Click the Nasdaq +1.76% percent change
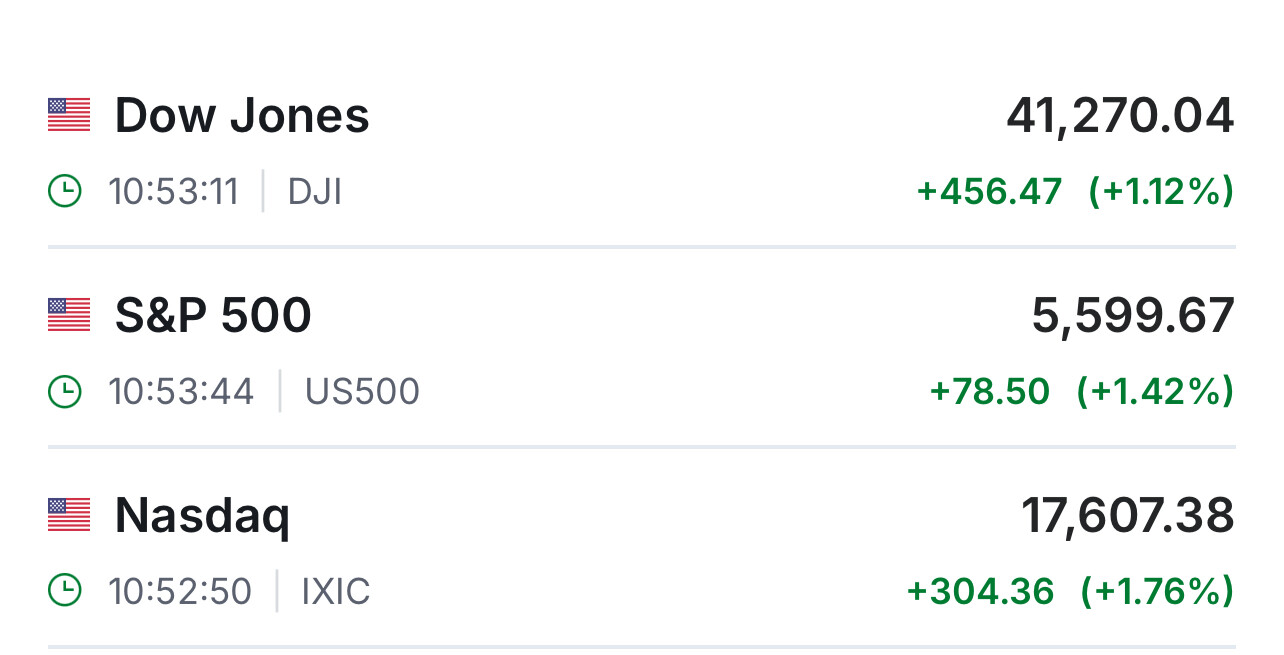The image size is (1284, 655). click(1157, 591)
